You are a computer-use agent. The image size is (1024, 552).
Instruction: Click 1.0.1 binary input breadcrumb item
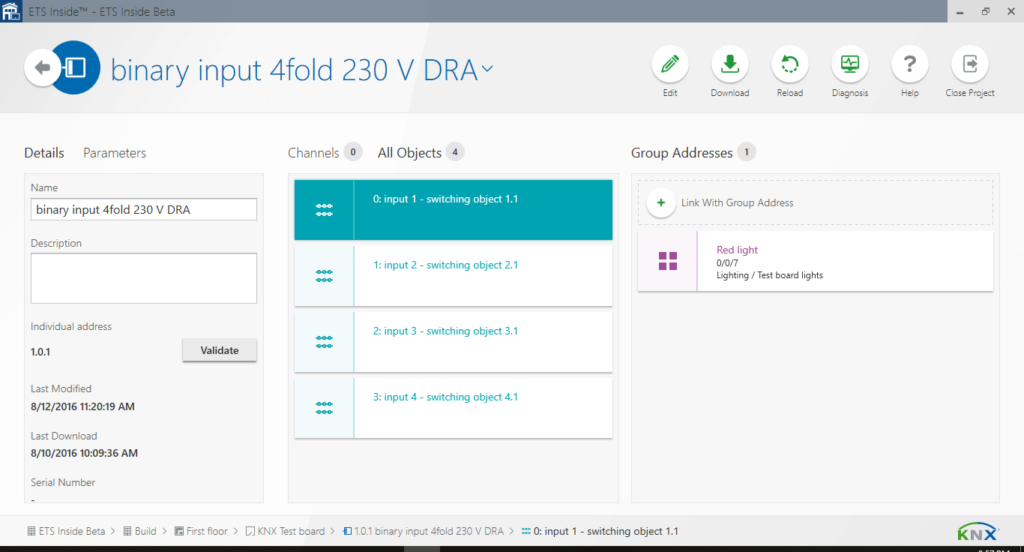pyautogui.click(x=423, y=531)
